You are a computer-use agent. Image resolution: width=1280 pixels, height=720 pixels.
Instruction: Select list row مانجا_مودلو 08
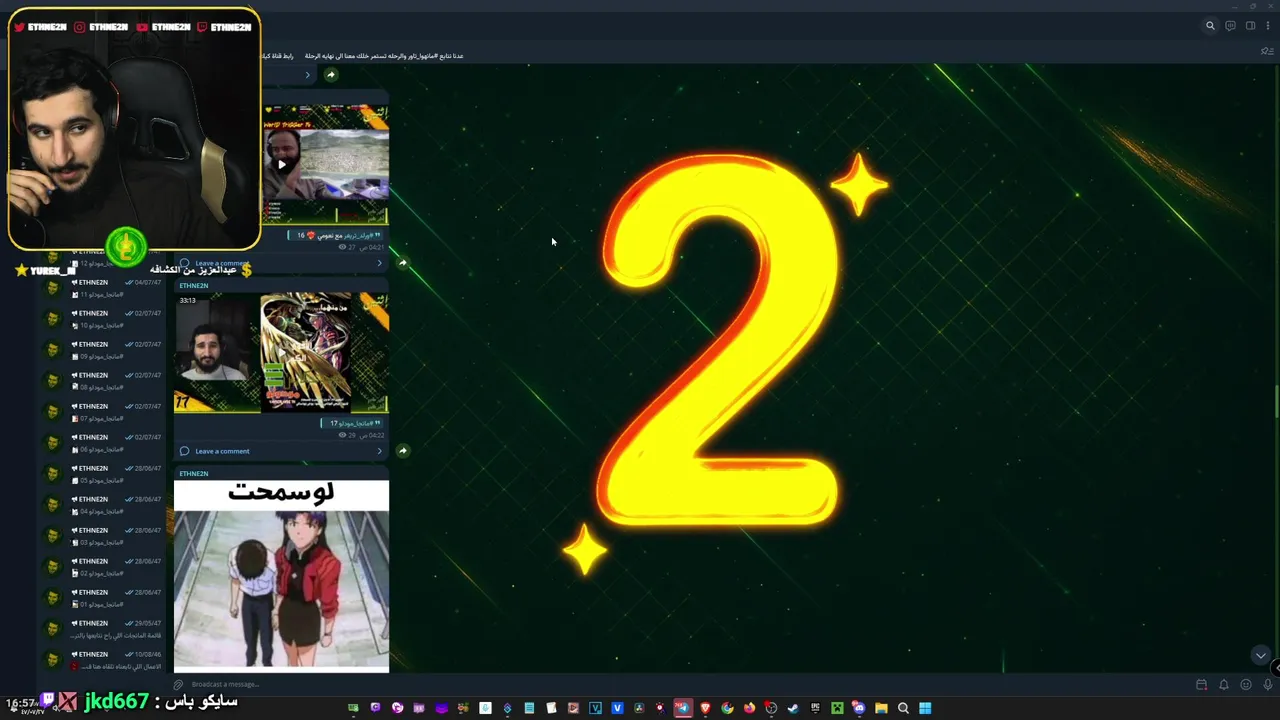[x=105, y=382]
